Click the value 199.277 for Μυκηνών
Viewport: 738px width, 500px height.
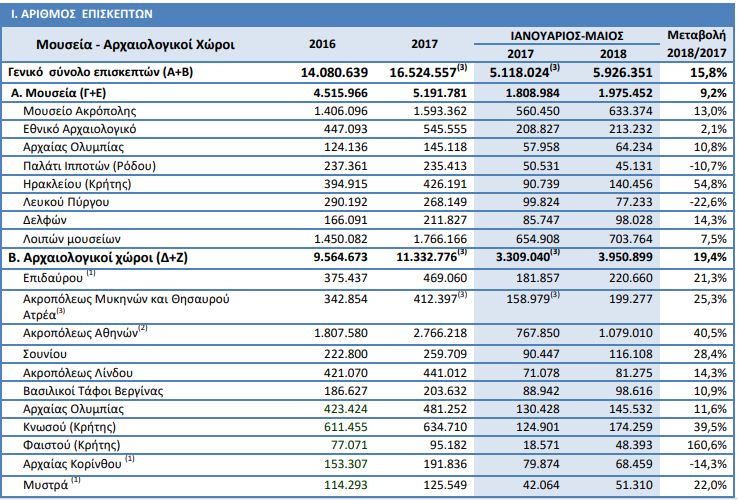(x=631, y=299)
